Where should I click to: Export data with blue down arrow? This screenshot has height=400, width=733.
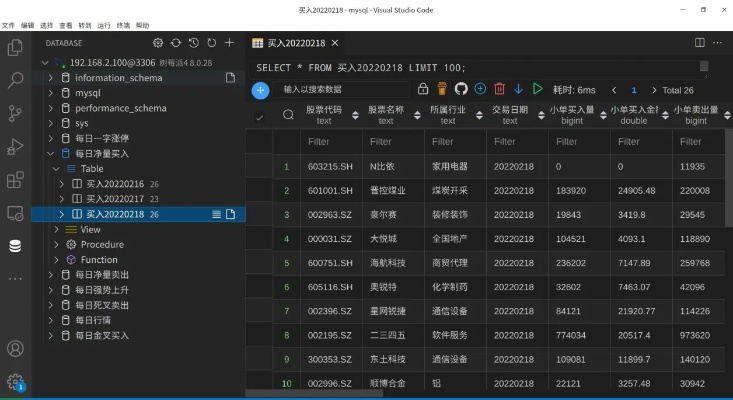[x=518, y=89]
